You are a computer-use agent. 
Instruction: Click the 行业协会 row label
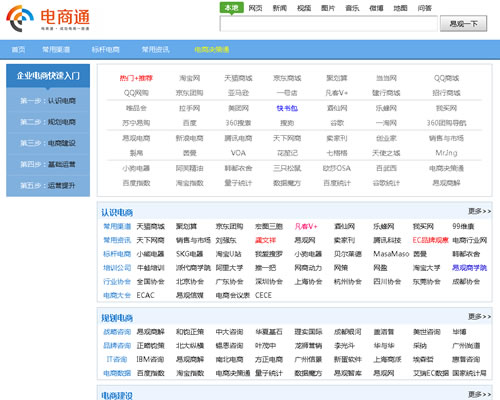117,281
